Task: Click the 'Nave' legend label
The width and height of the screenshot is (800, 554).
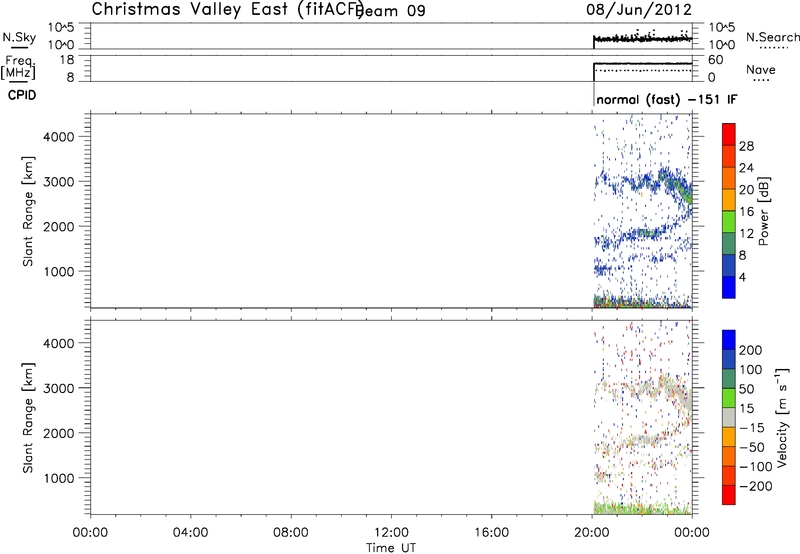Action: (x=760, y=70)
